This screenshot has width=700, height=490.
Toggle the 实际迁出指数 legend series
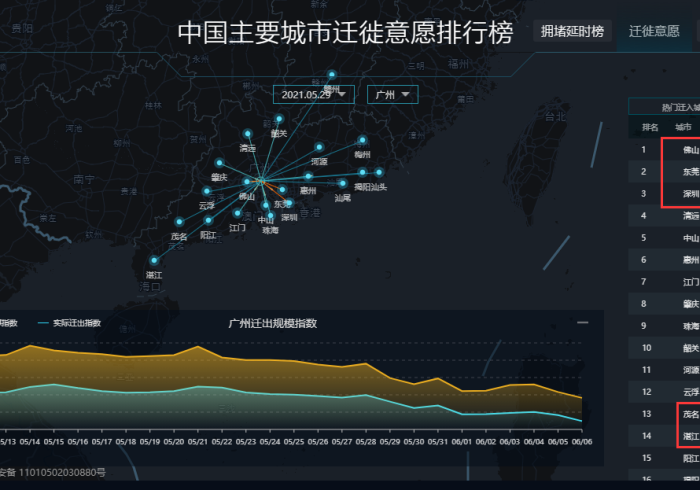(70, 323)
